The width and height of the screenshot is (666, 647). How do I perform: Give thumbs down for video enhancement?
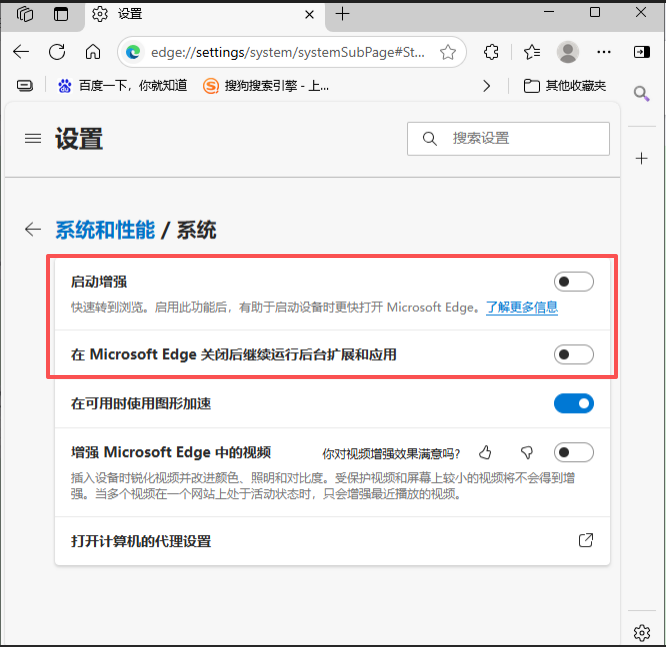tap(527, 453)
